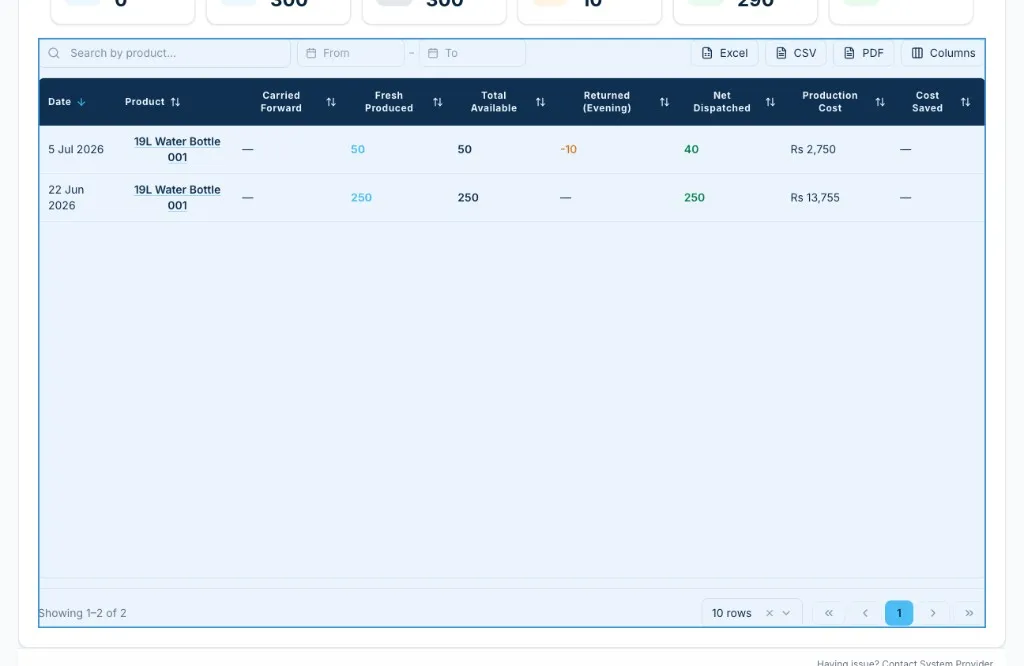Click the Net Dispatched header label
Screen dimensions: 1024x666
[722, 102]
